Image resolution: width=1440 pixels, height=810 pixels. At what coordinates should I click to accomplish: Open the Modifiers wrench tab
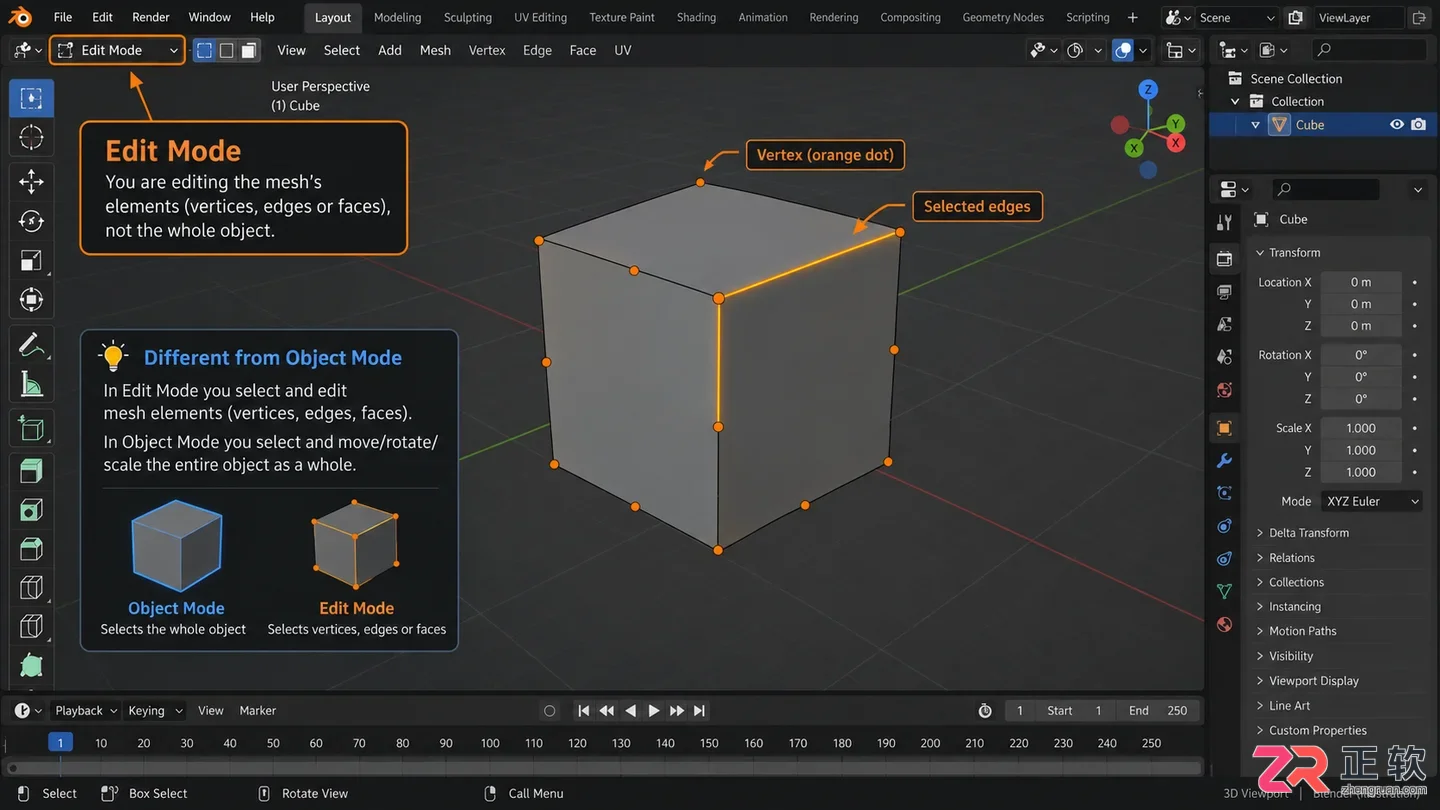coord(1224,460)
